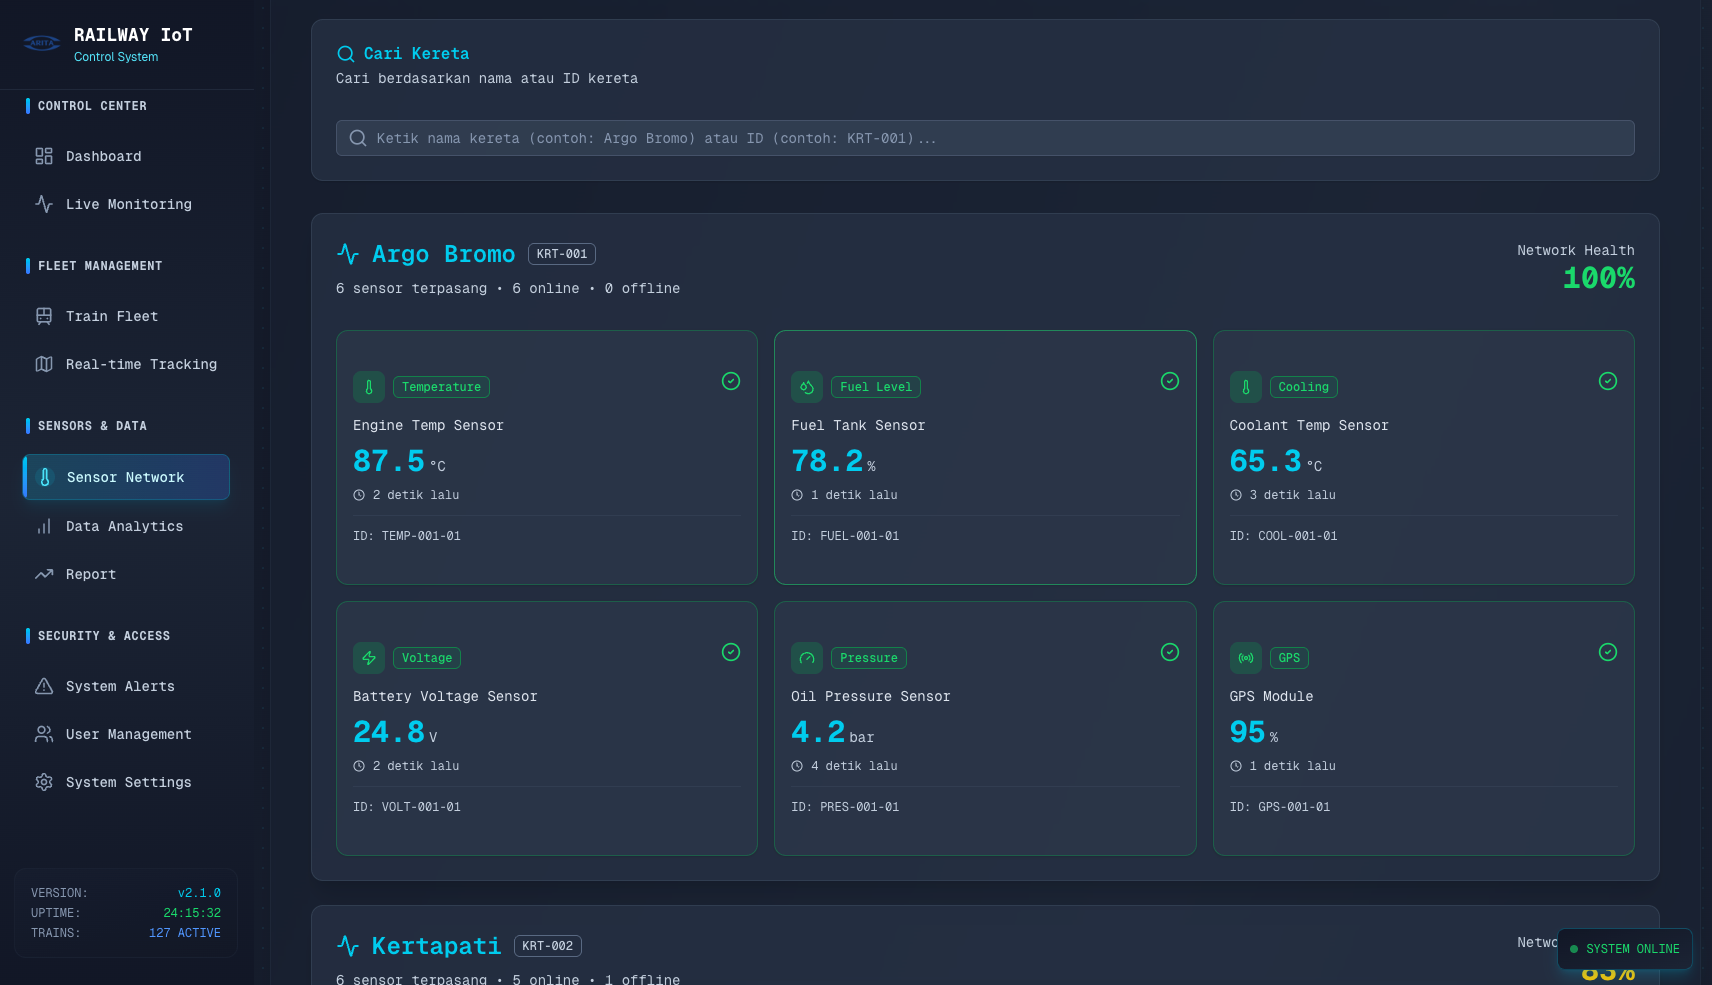Click the pulse icon beside Argo Bromo

point(348,254)
